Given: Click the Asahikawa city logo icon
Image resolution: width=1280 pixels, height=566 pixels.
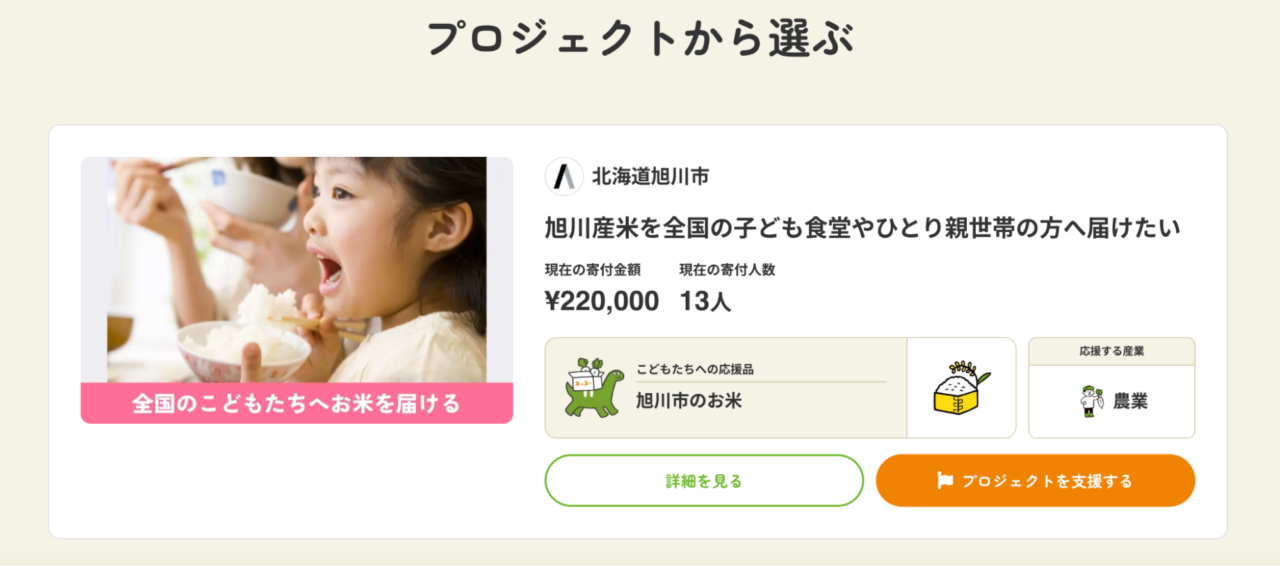Looking at the screenshot, I should (564, 177).
